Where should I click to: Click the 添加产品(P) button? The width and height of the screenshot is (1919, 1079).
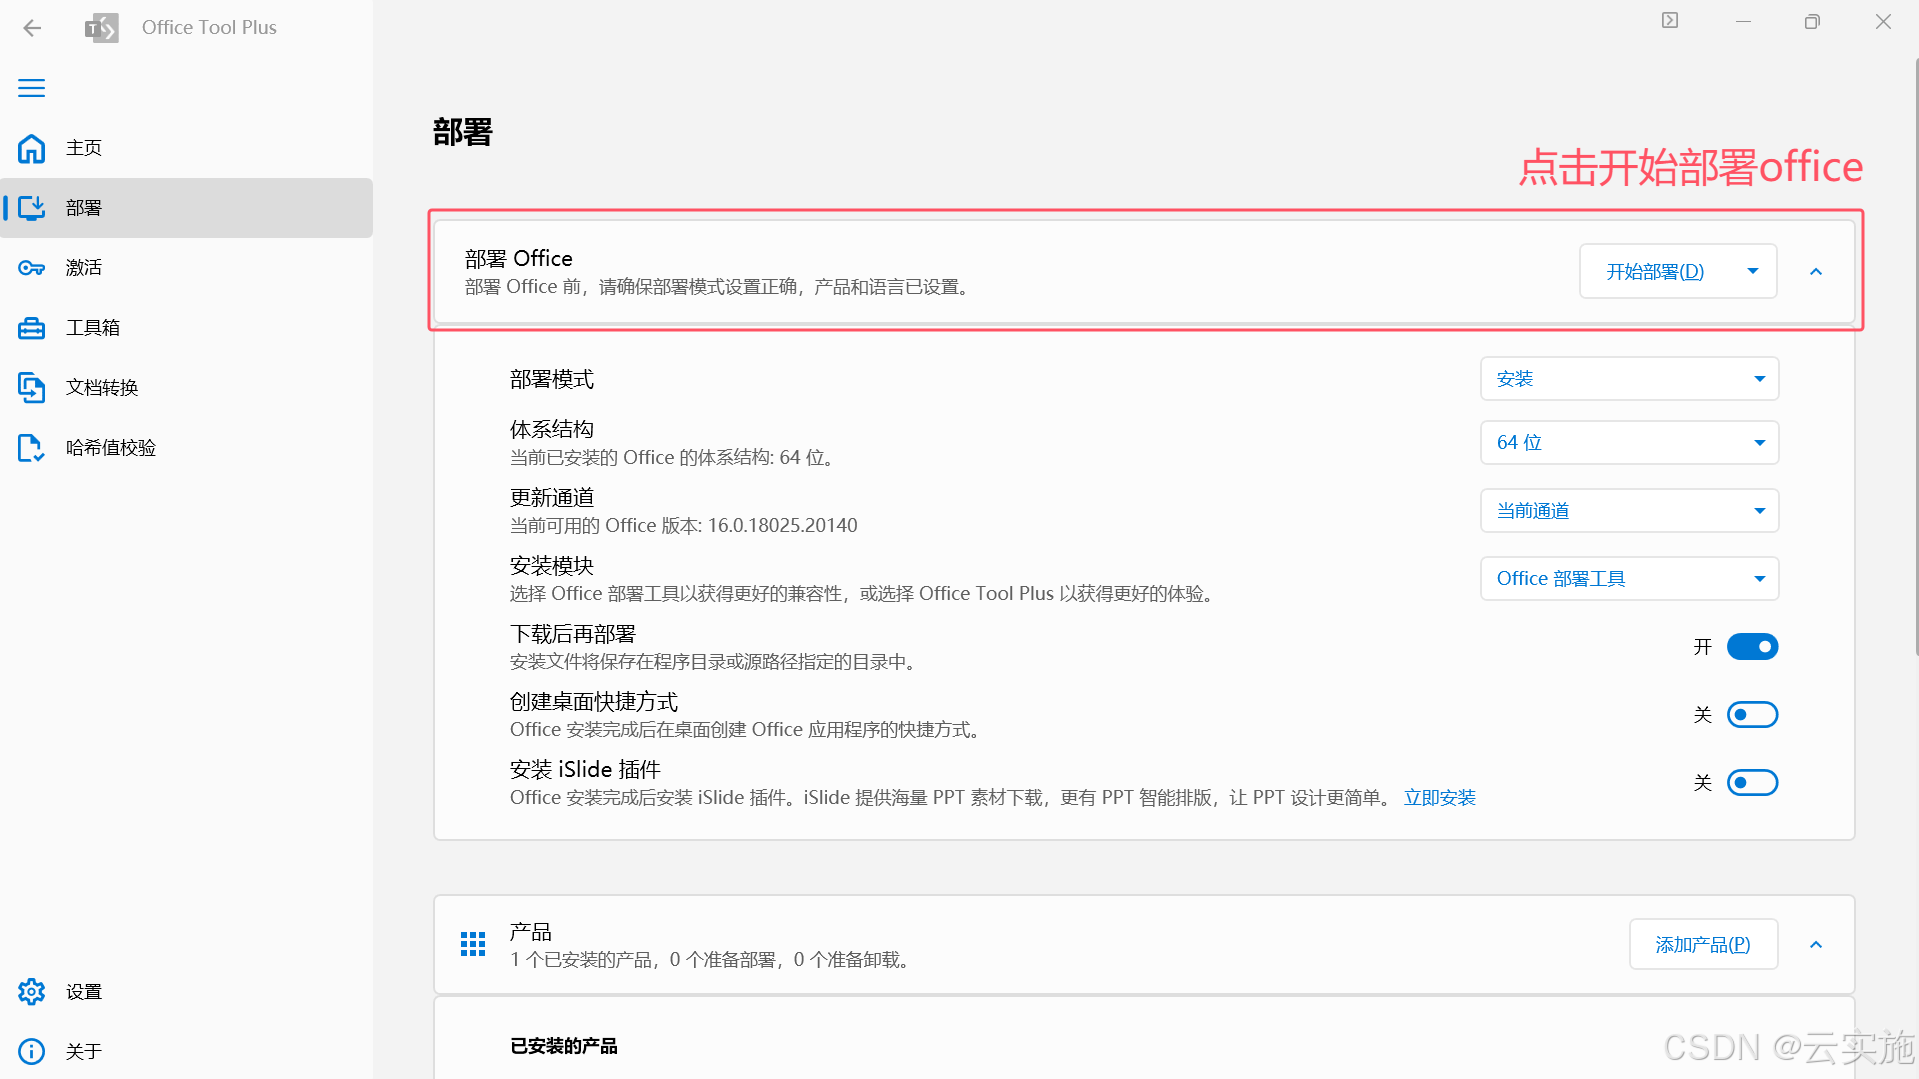coord(1703,945)
